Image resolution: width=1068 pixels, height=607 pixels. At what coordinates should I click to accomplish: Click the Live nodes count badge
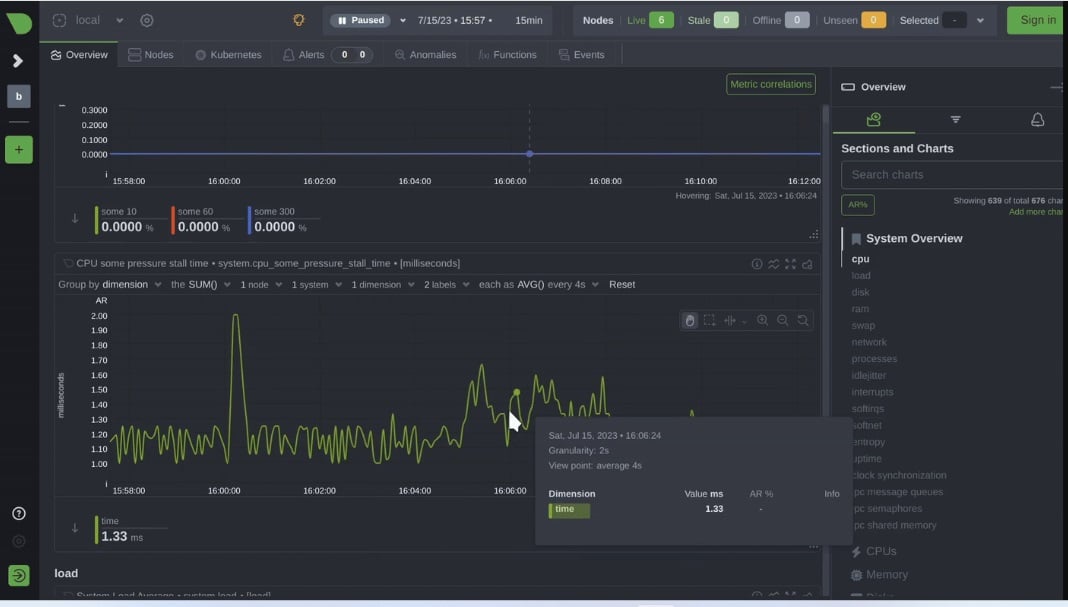[661, 20]
